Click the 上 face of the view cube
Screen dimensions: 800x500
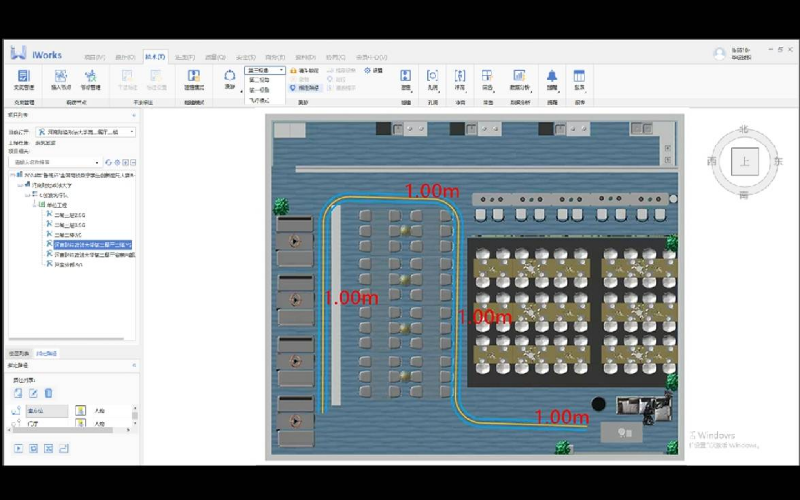[x=745, y=162]
